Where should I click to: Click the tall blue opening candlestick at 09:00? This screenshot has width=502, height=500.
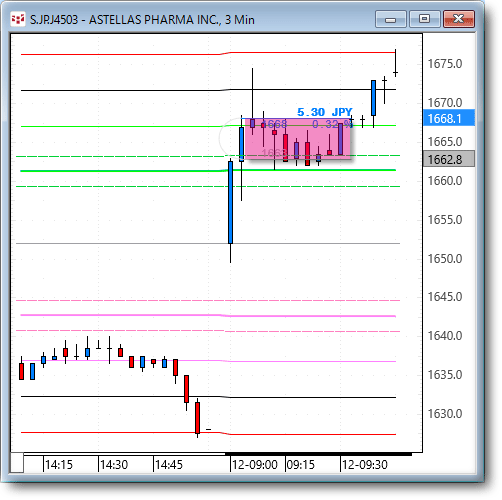pos(230,202)
